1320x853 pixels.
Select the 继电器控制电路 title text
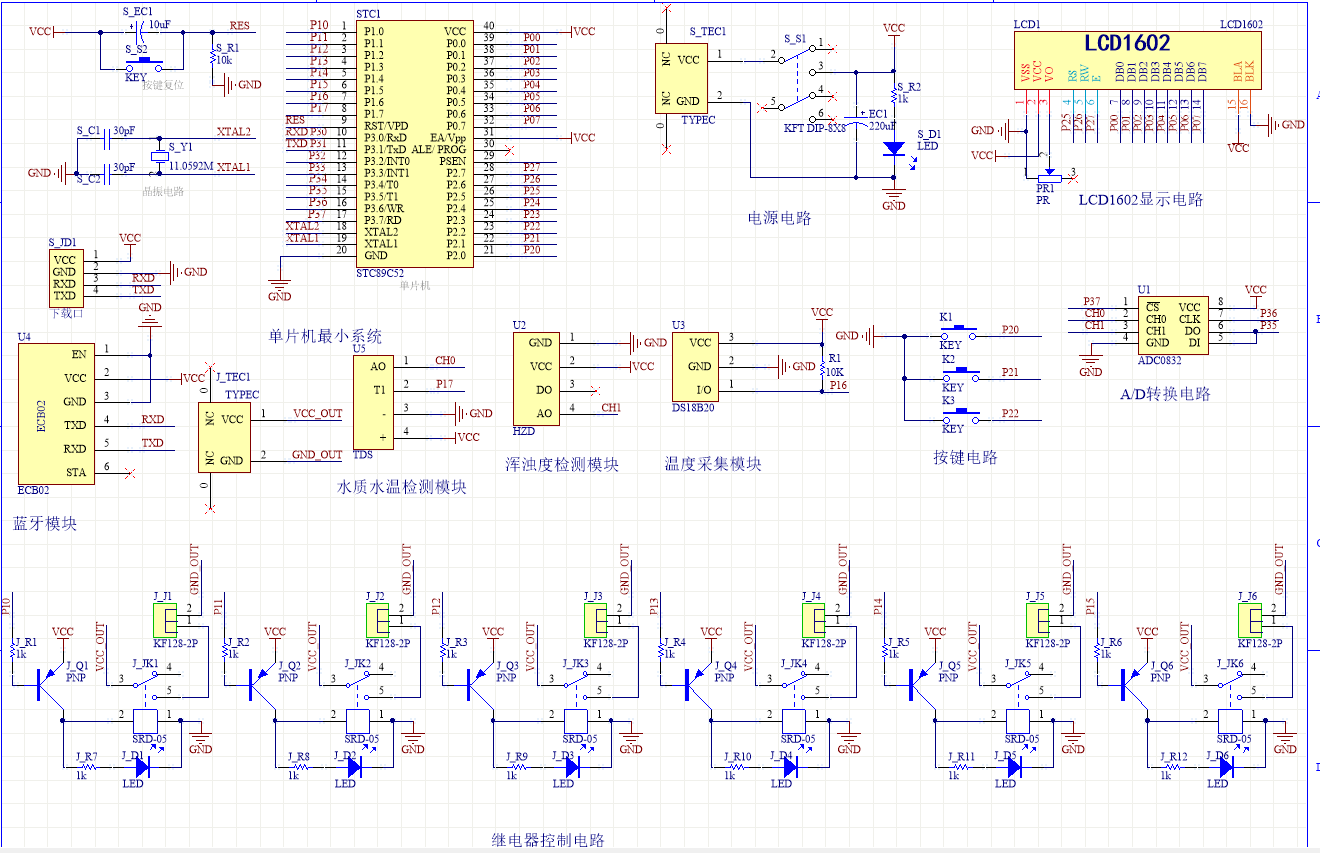[x=548, y=840]
